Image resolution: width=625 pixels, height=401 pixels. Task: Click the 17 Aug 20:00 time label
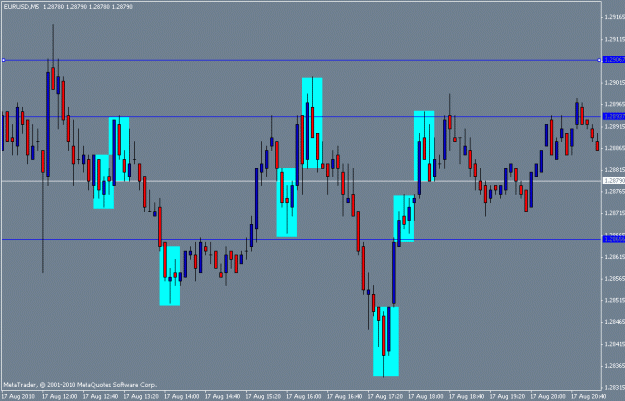(547, 397)
